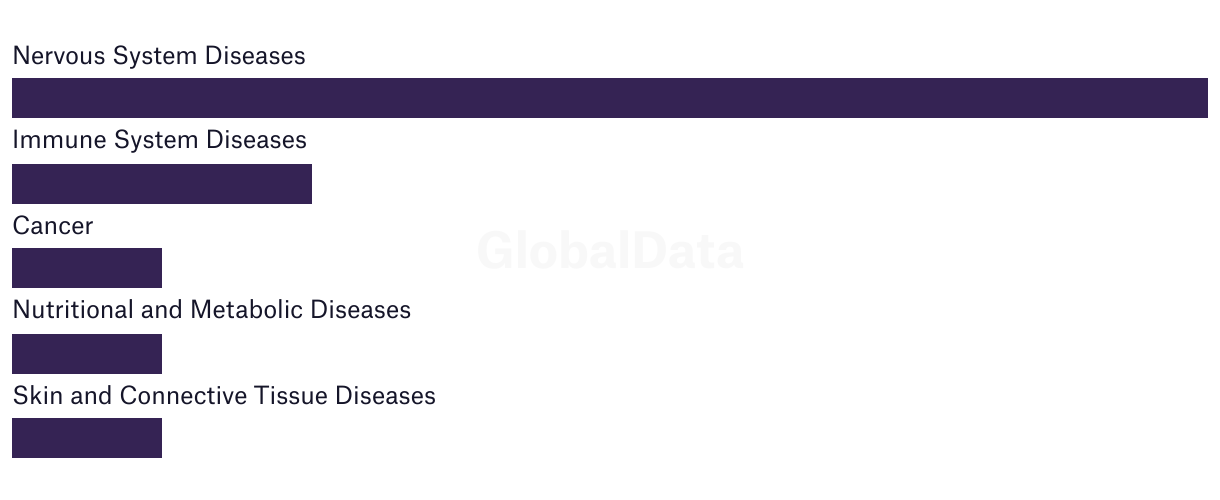Select the Skin and Connective Tissue Diseases label

click(x=224, y=396)
